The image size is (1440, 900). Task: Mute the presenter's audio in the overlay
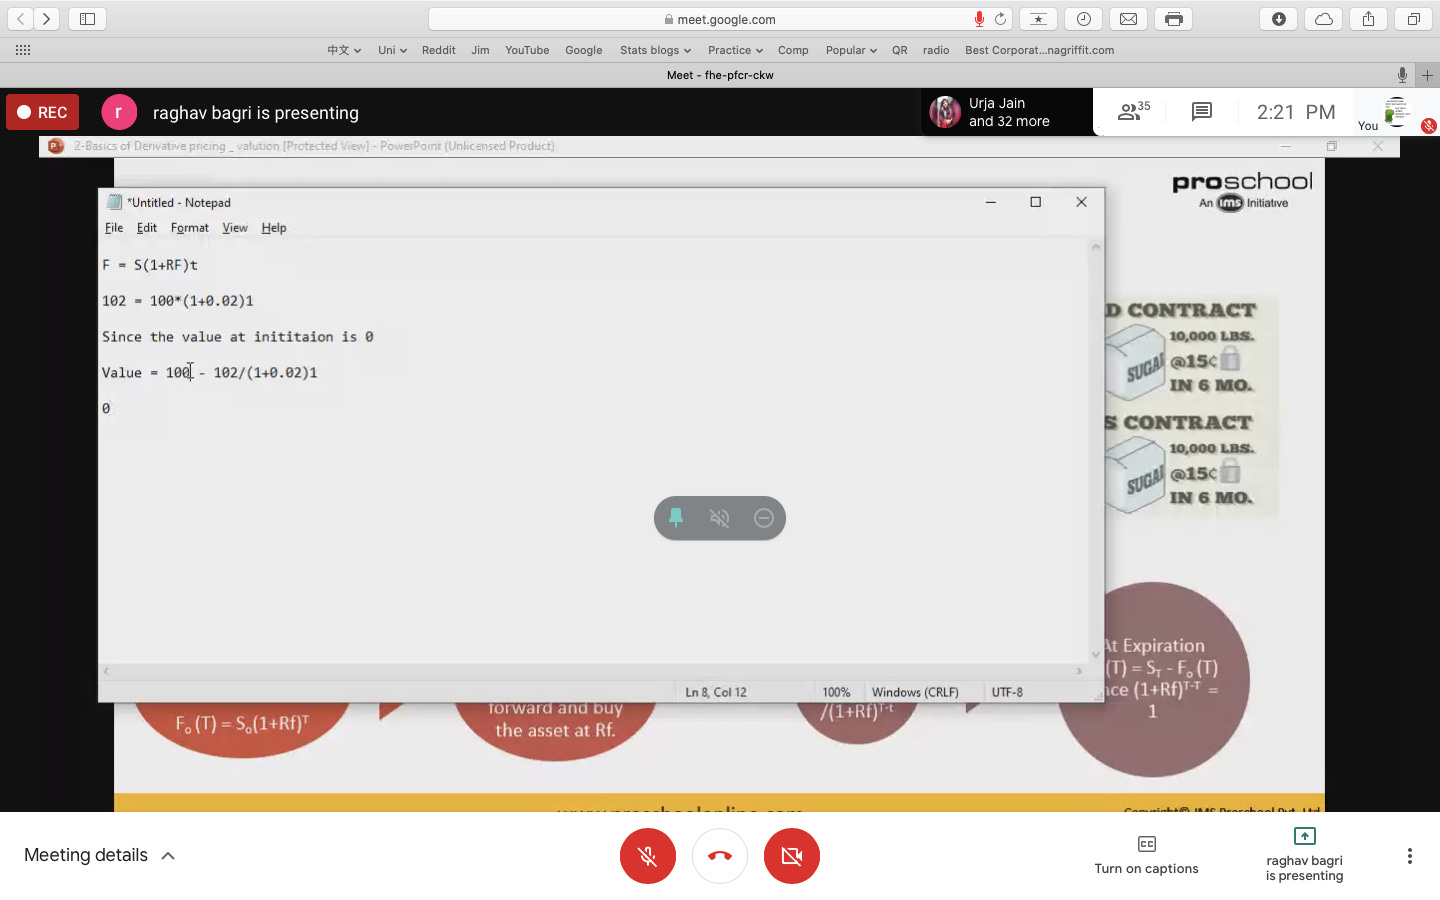(x=720, y=518)
